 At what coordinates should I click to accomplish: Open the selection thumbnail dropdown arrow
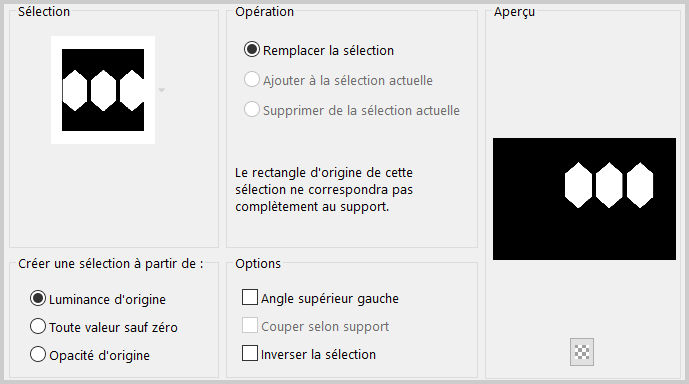(162, 90)
